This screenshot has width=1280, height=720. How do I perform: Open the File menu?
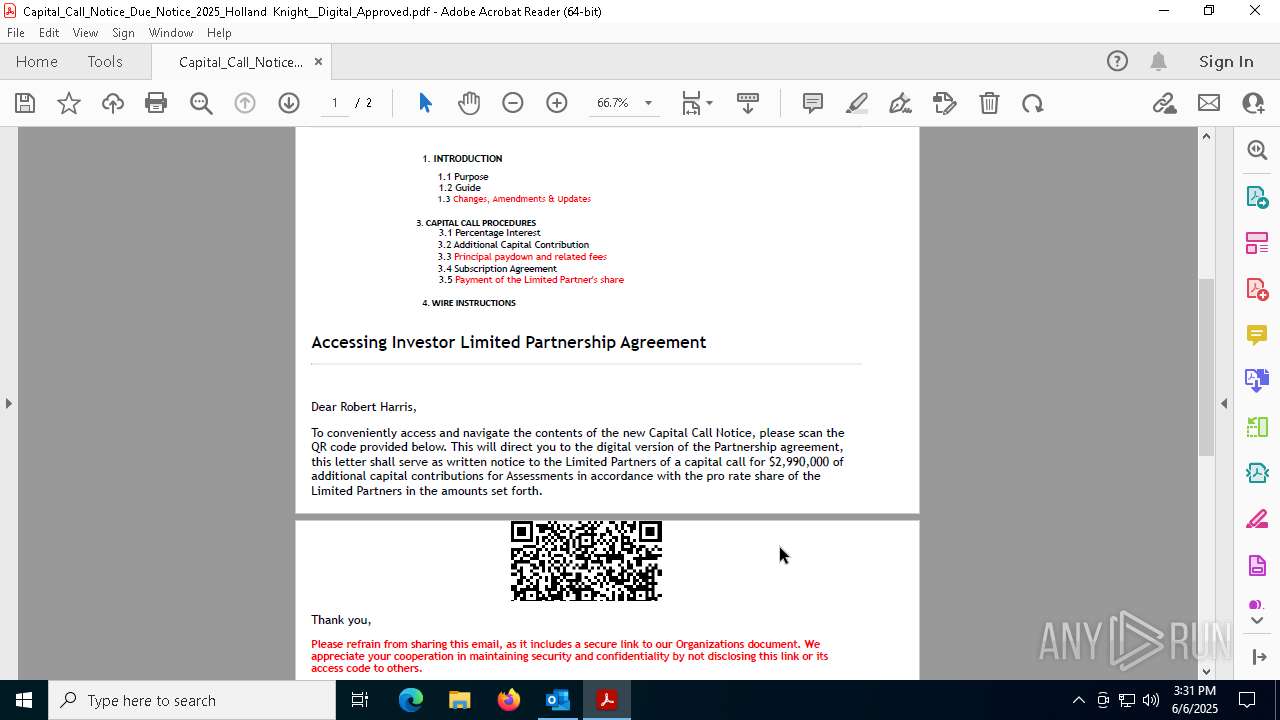(x=16, y=33)
